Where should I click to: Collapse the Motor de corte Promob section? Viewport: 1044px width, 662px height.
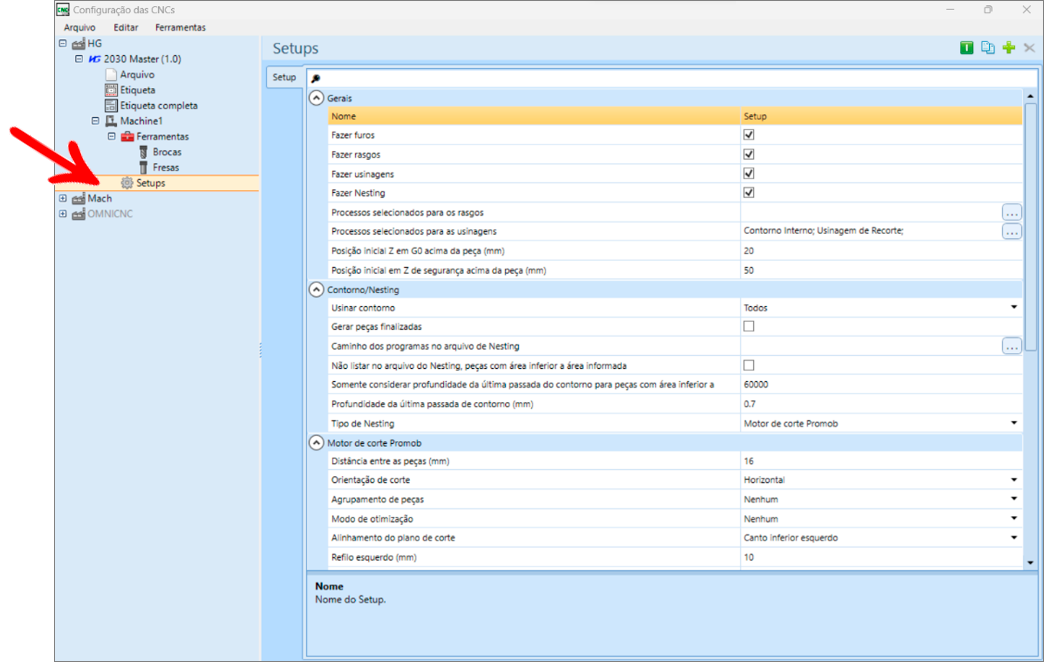316,443
